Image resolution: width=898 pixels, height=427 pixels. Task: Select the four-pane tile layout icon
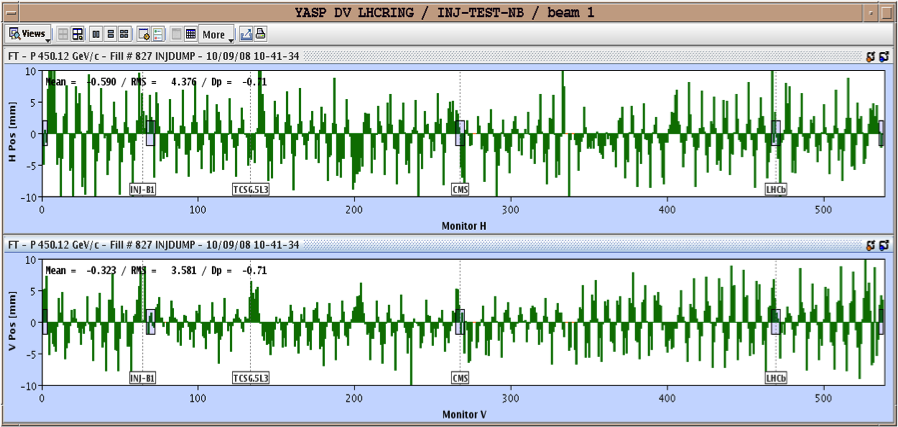(124, 34)
